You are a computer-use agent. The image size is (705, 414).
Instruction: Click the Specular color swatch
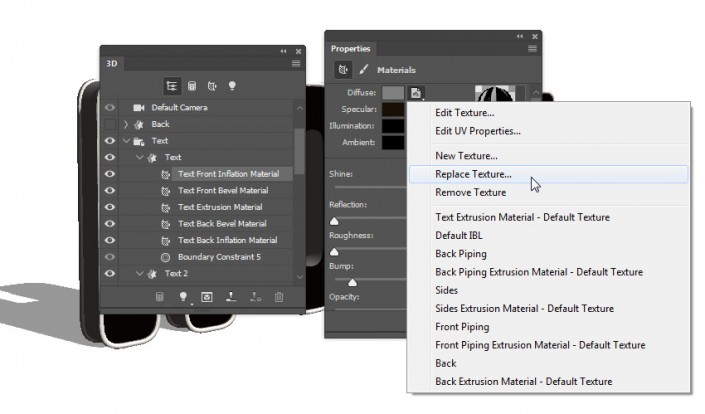(393, 109)
